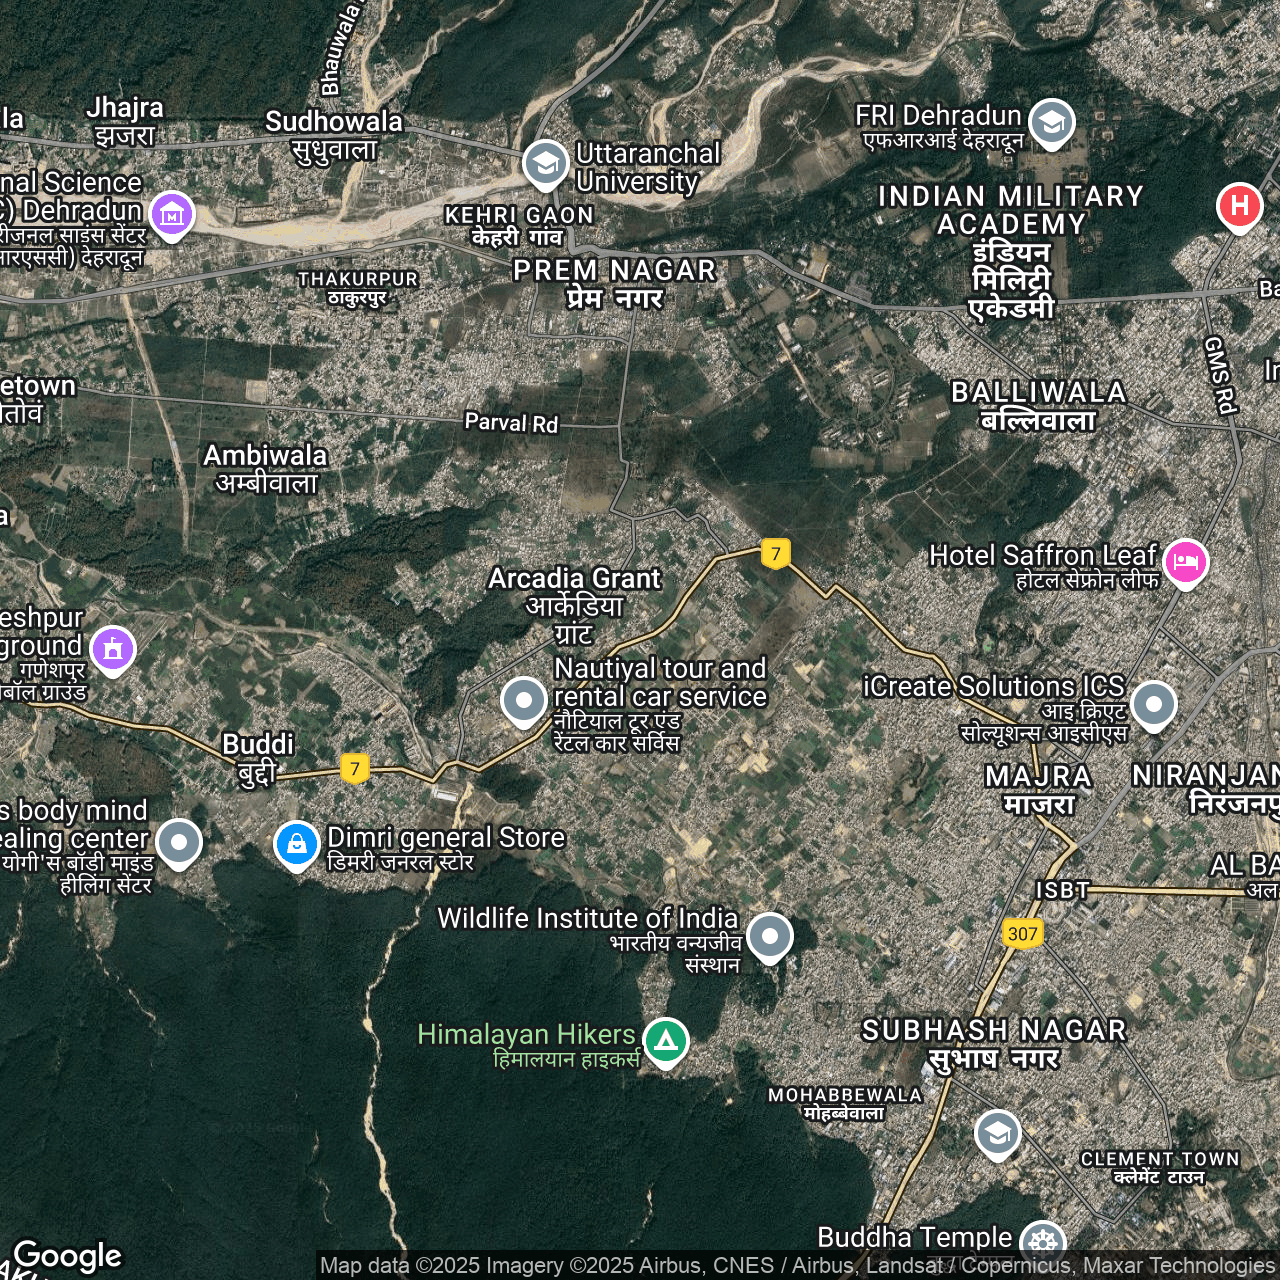Click the Subhash Nagar locality label
The height and width of the screenshot is (1280, 1280).
tap(994, 1043)
